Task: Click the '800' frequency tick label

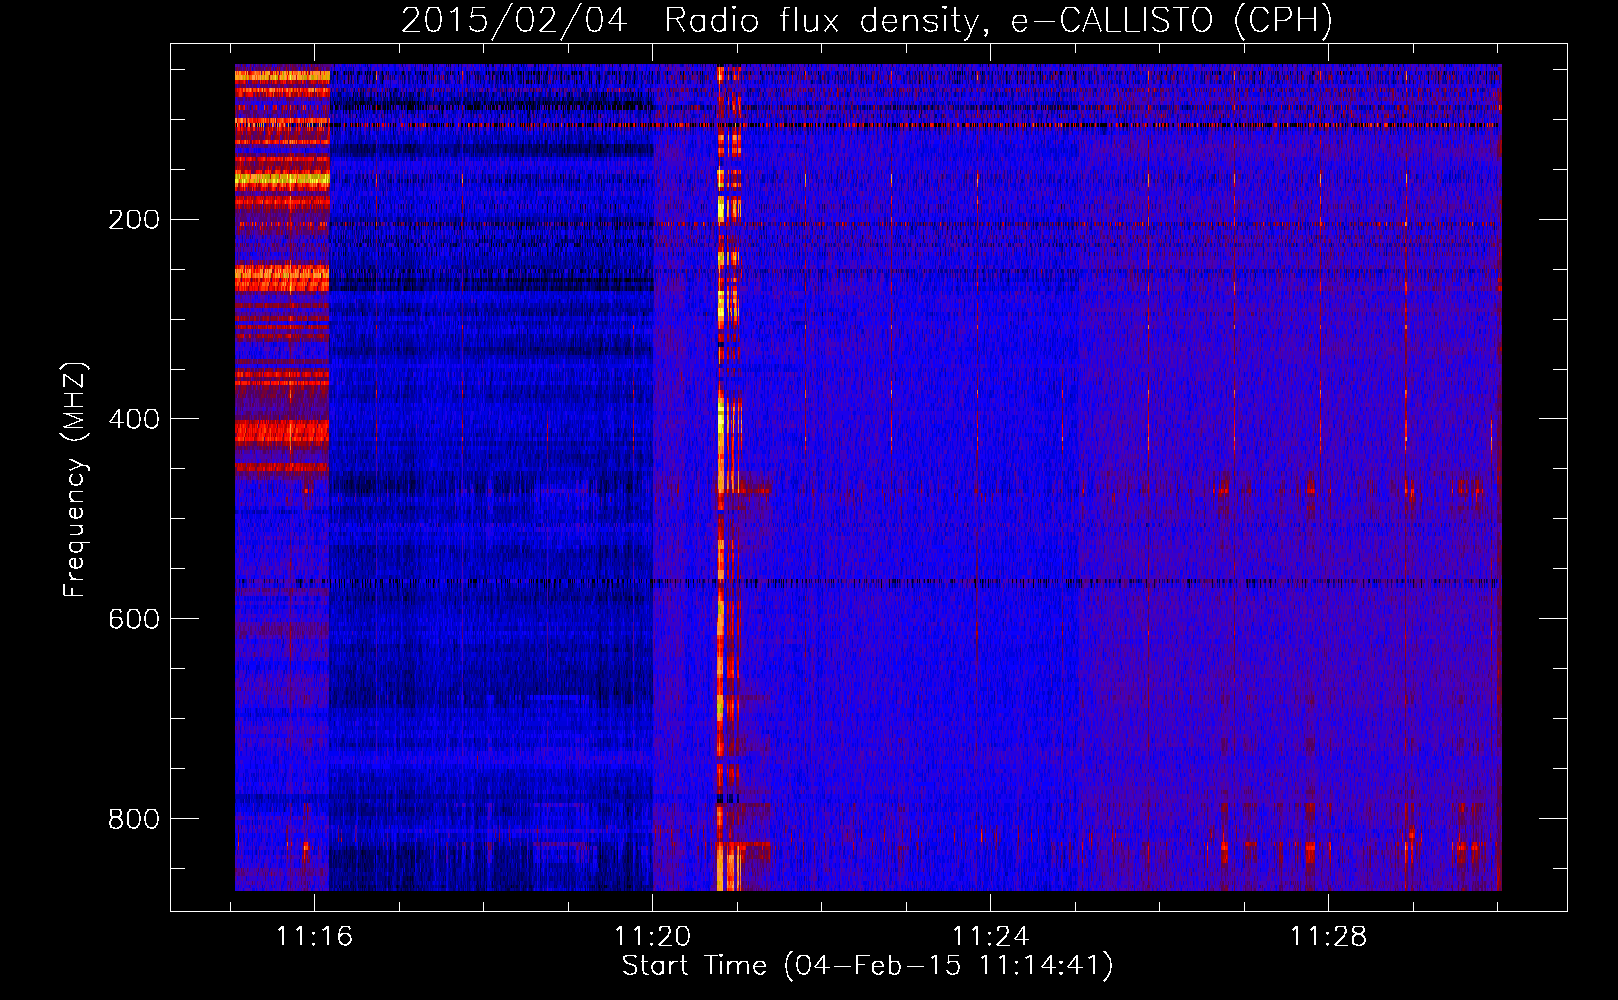Action: [134, 819]
